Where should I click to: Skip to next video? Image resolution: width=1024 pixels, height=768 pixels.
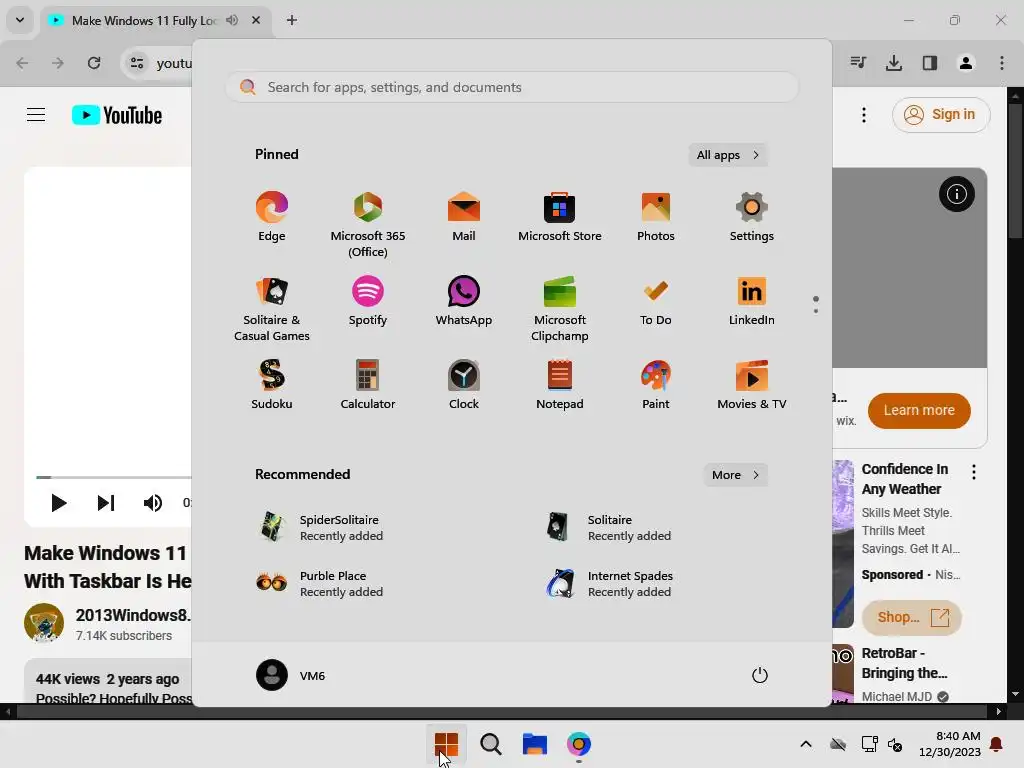coord(106,503)
